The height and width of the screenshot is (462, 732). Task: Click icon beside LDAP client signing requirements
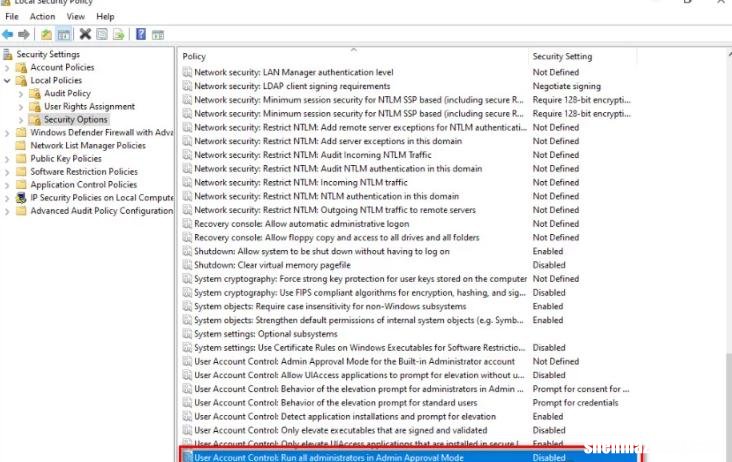[187, 86]
